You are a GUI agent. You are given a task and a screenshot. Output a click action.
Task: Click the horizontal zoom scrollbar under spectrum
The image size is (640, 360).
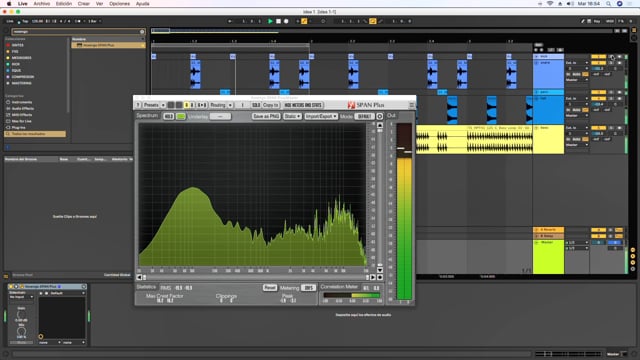pyautogui.click(x=256, y=278)
